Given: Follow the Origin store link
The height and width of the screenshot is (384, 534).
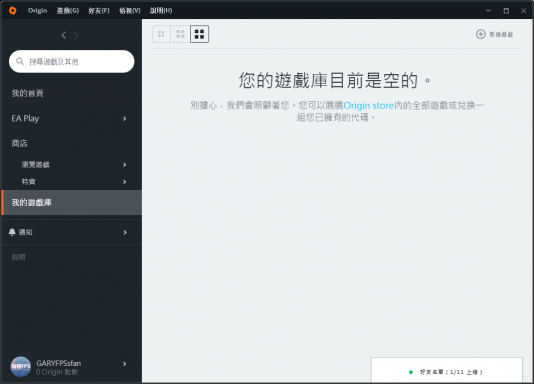Looking at the screenshot, I should coord(368,106).
